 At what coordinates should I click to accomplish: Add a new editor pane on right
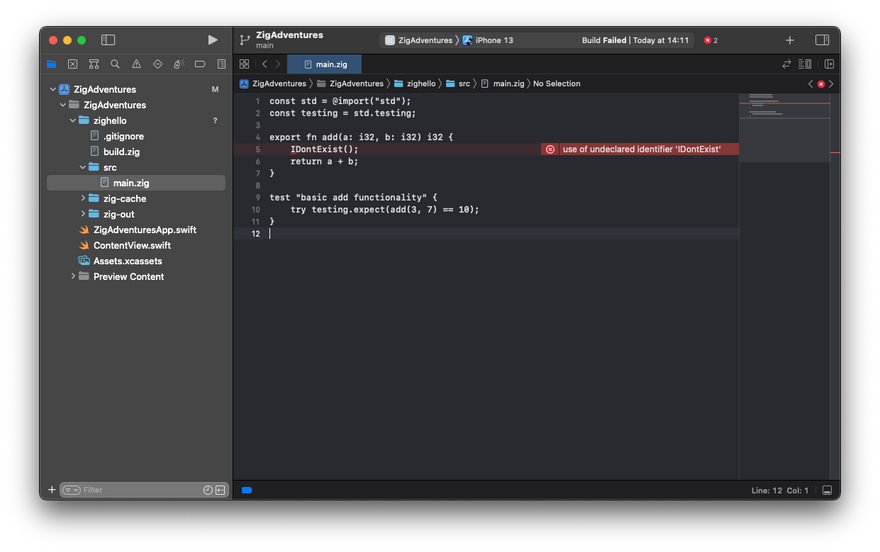tap(829, 64)
